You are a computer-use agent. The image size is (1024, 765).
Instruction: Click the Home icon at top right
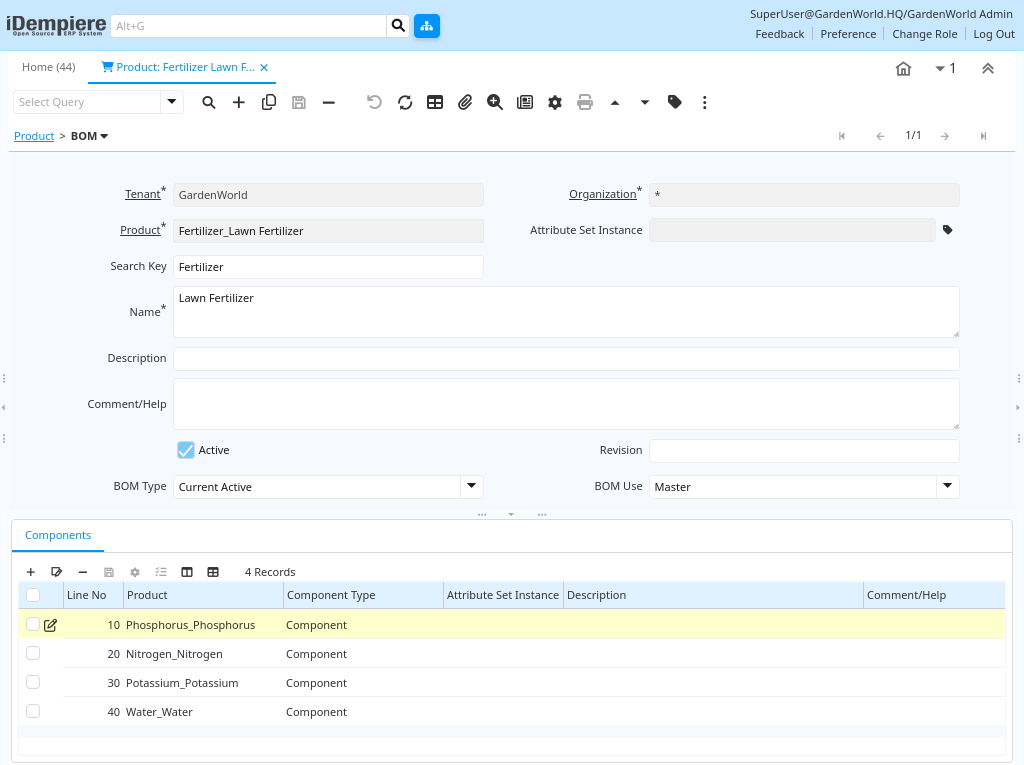pos(903,69)
